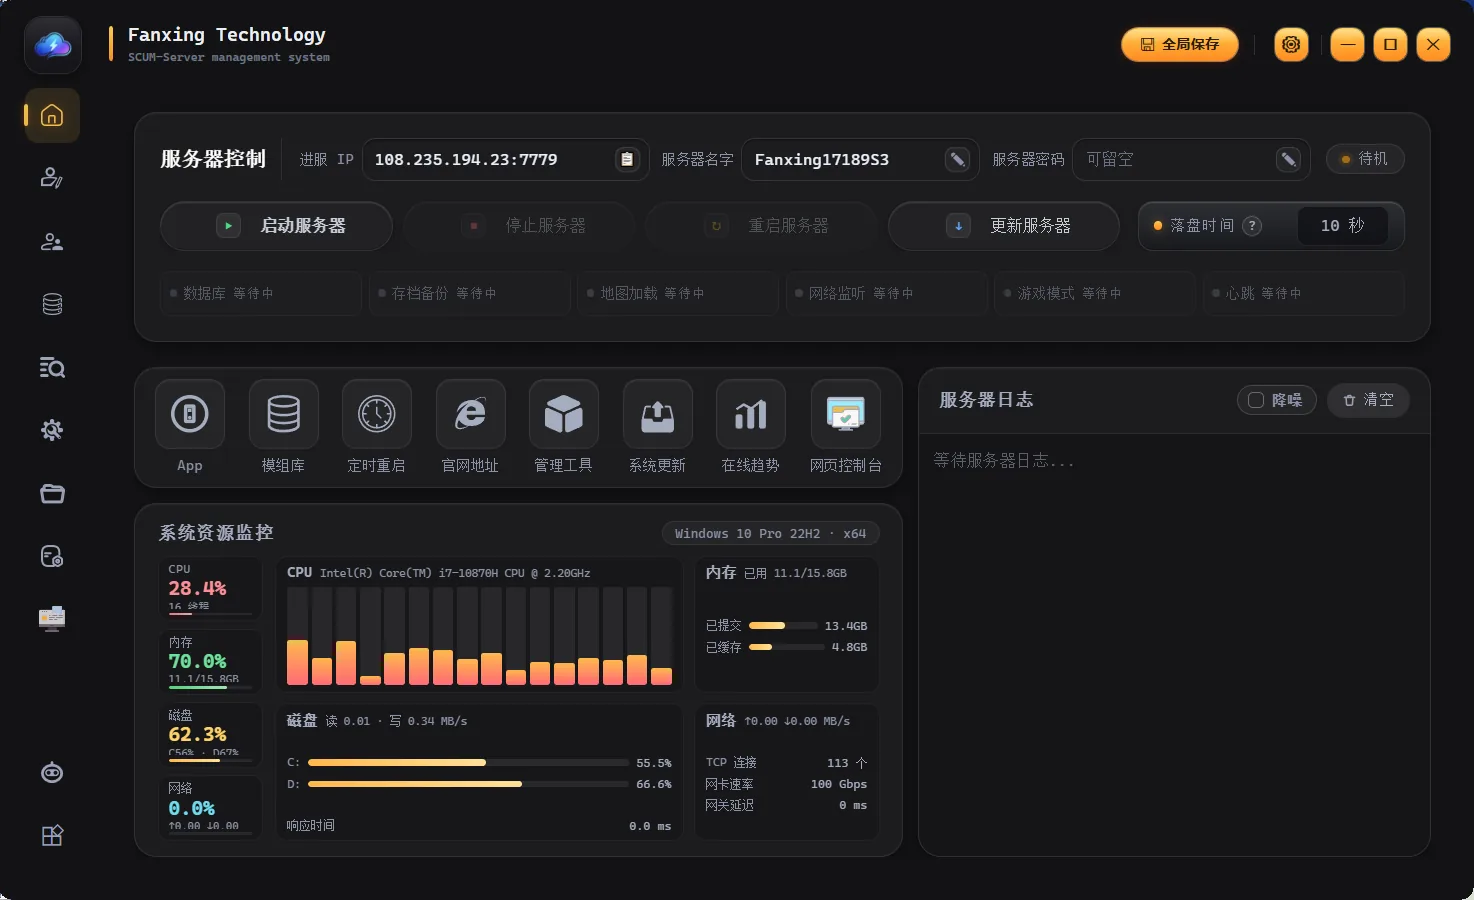Click the 游戏模式 等待中 status chip

1094,293
